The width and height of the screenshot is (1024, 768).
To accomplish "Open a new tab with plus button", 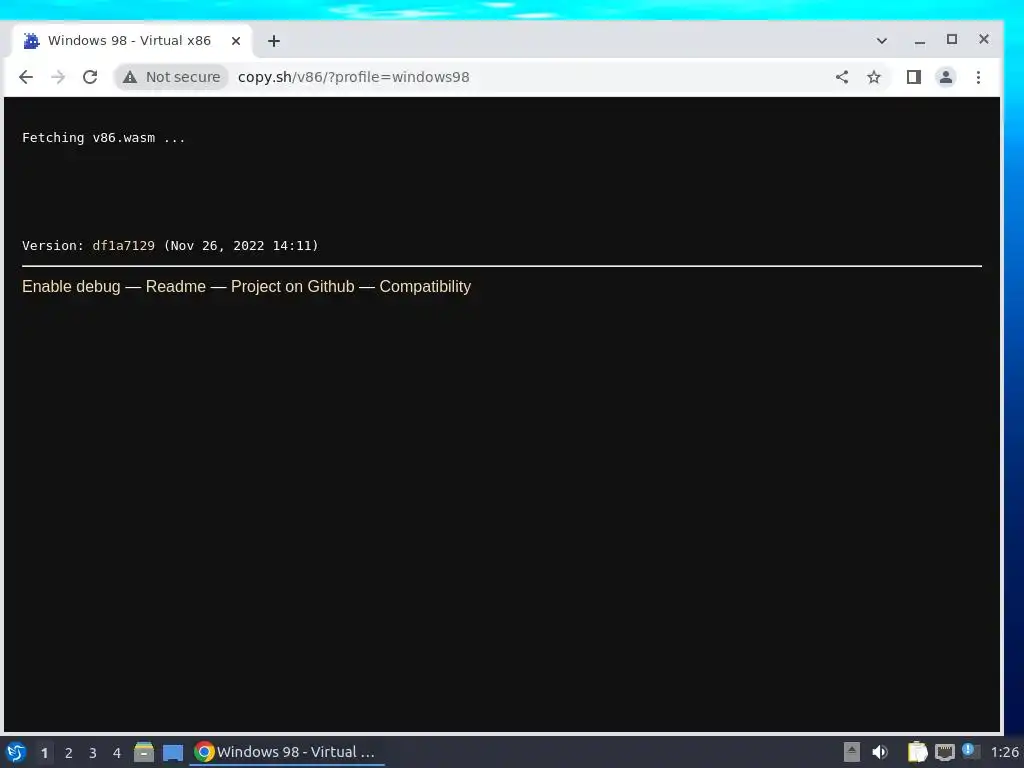I will [274, 40].
